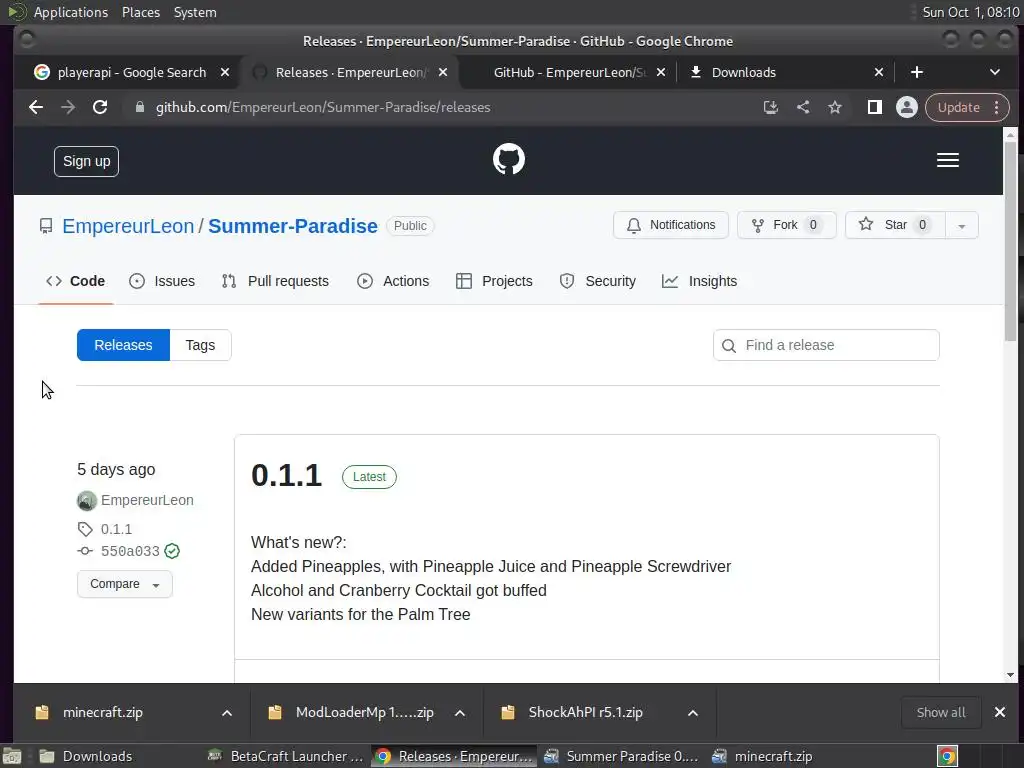Expand the Compare dropdown
The width and height of the screenshot is (1024, 768).
125,584
